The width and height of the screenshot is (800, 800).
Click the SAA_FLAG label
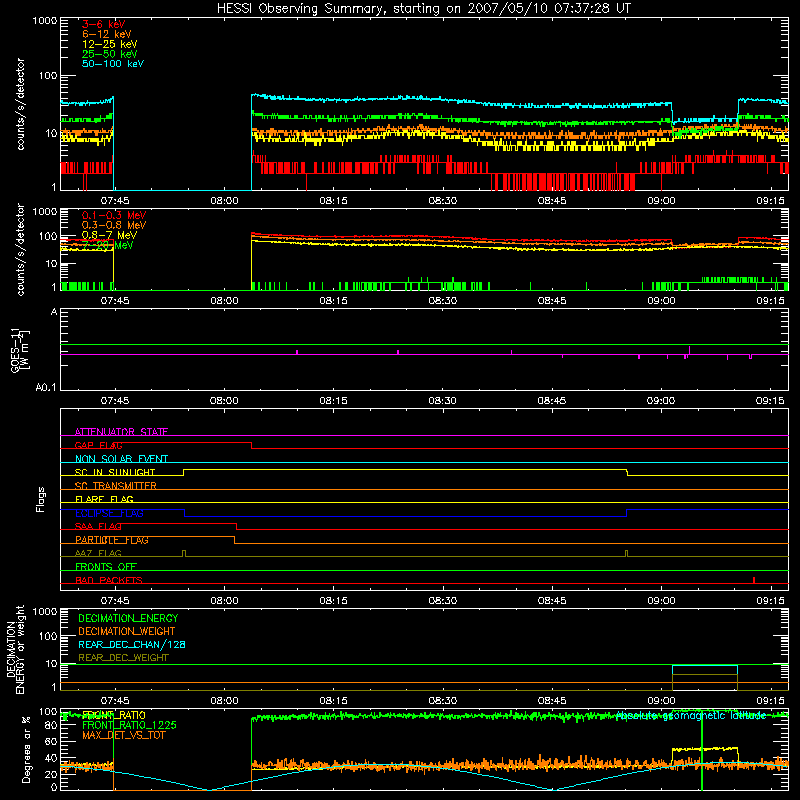pos(98,526)
